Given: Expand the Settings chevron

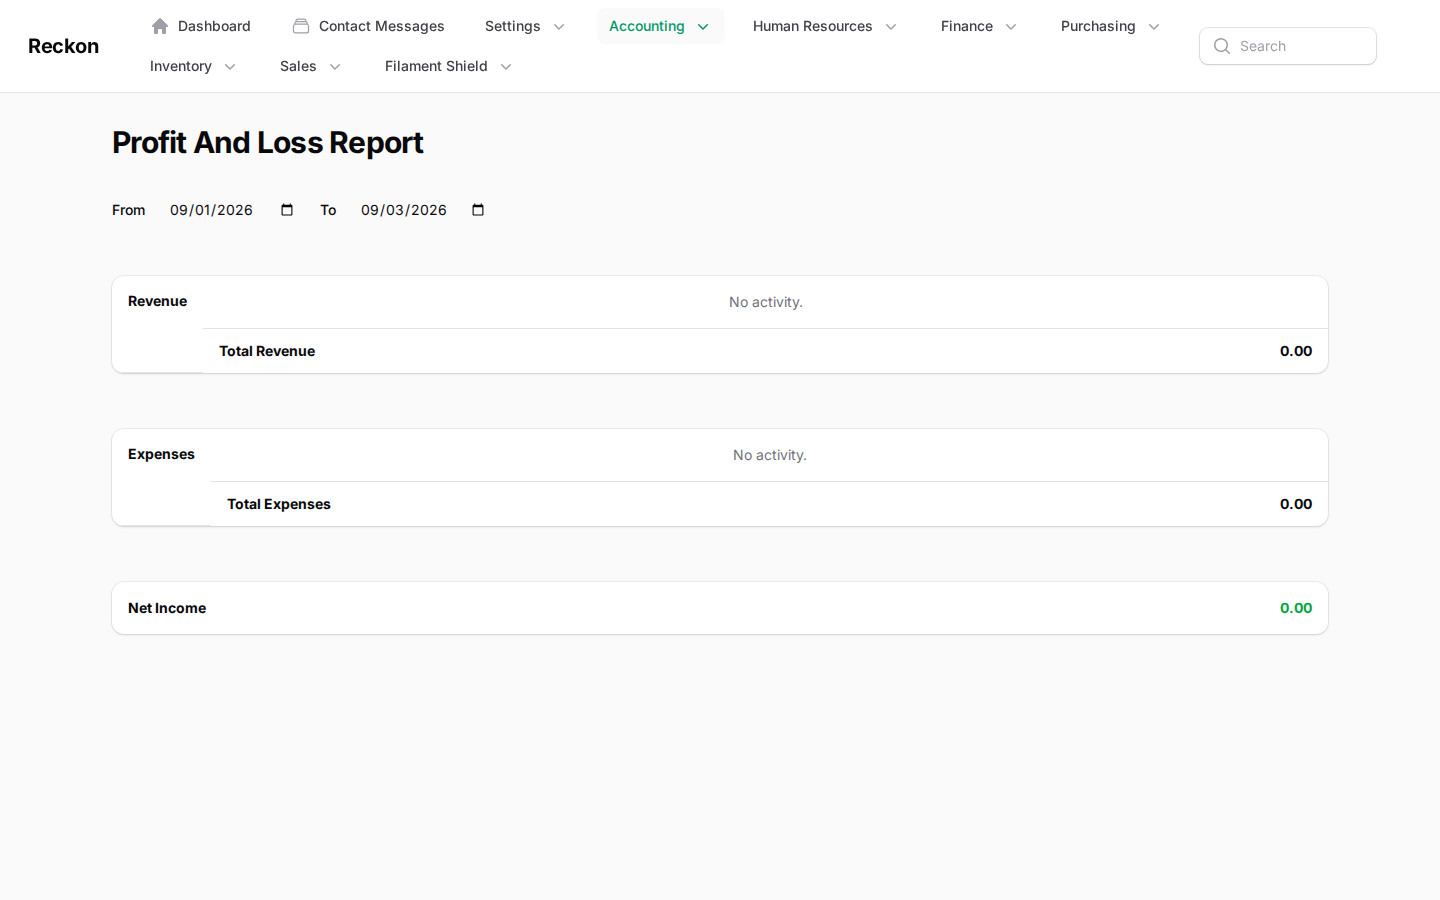Looking at the screenshot, I should coord(559,27).
